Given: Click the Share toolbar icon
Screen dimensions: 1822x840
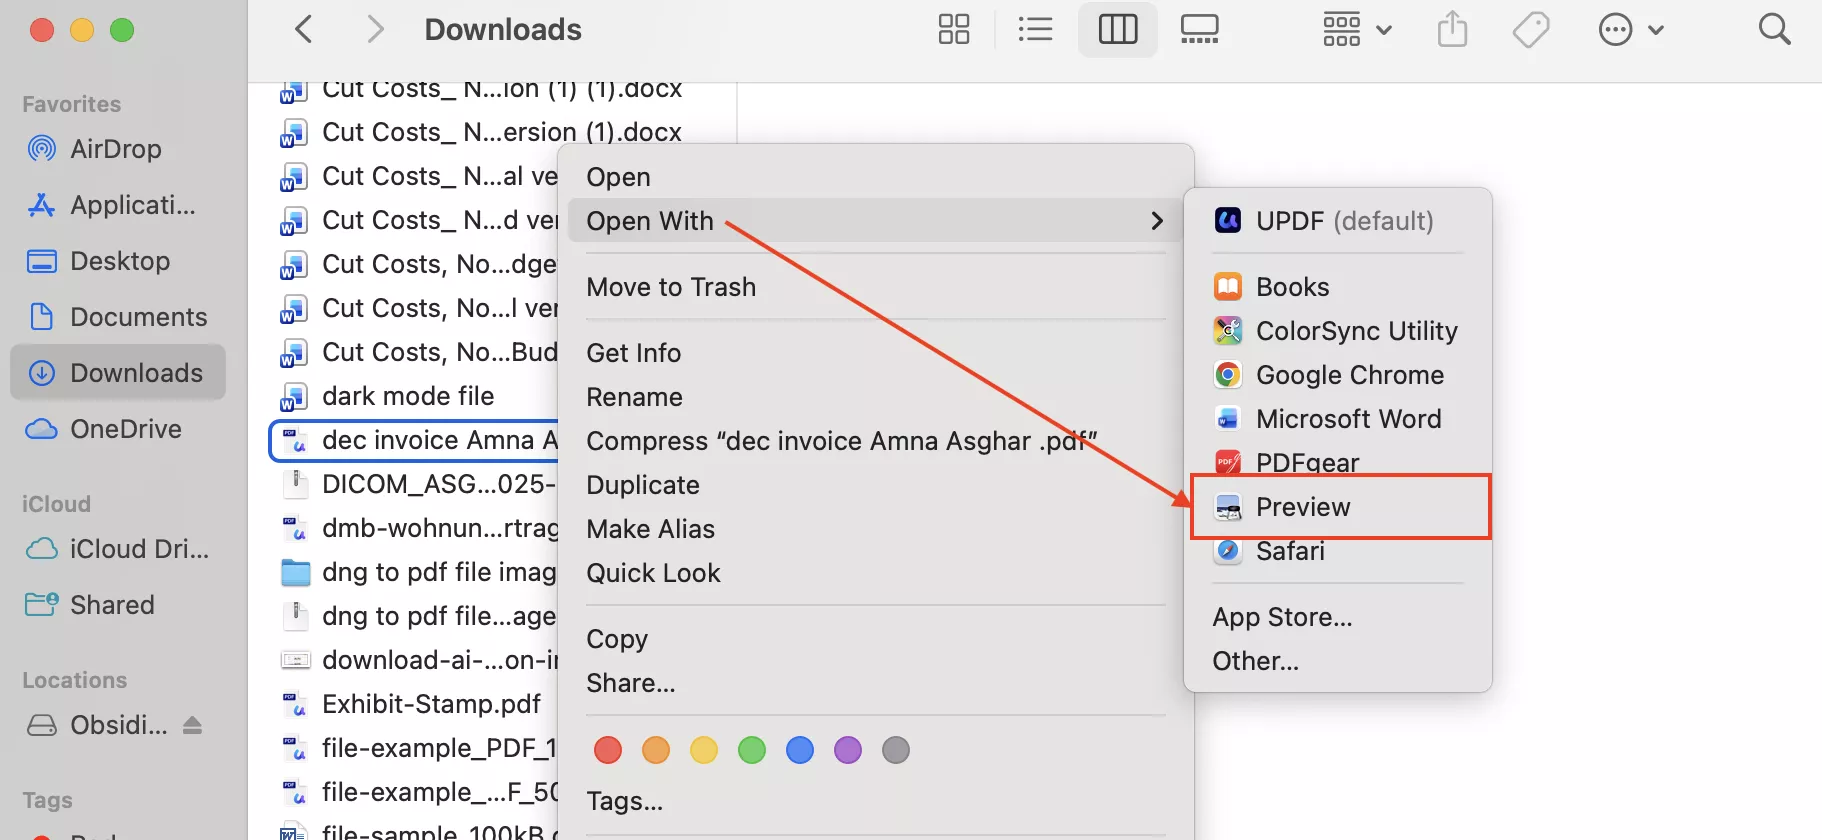Looking at the screenshot, I should point(1452,29).
